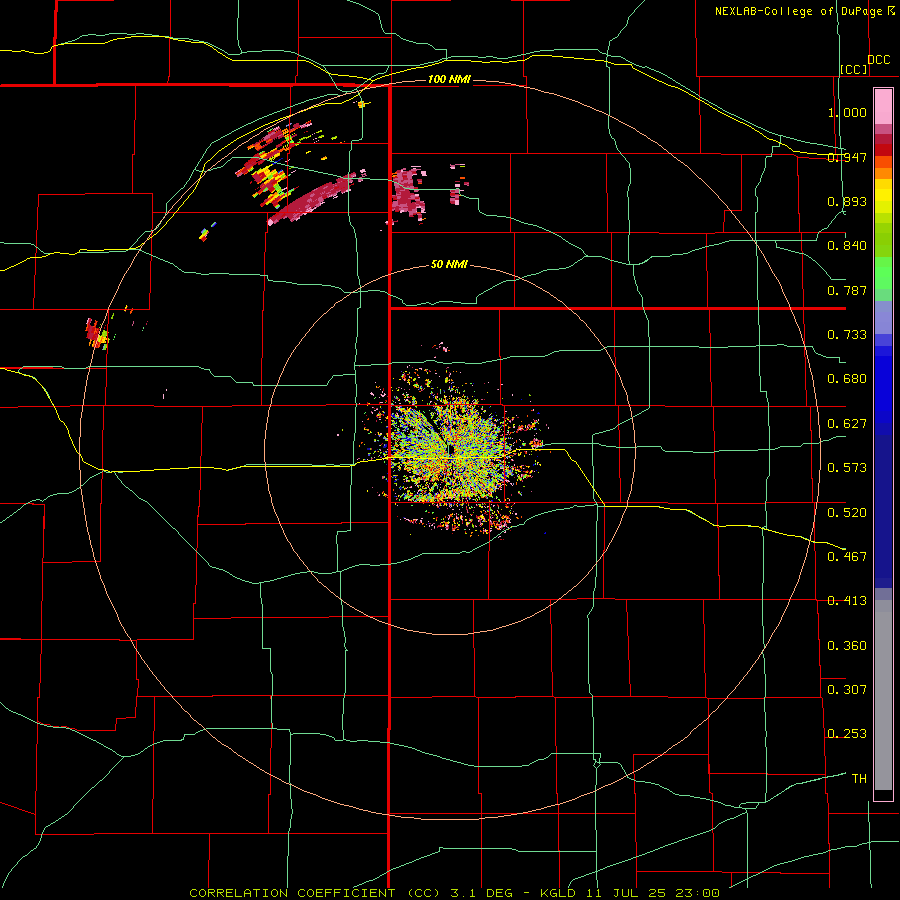Select the 0.893 scale value
Viewport: 900px width, 900px height.
pos(847,201)
